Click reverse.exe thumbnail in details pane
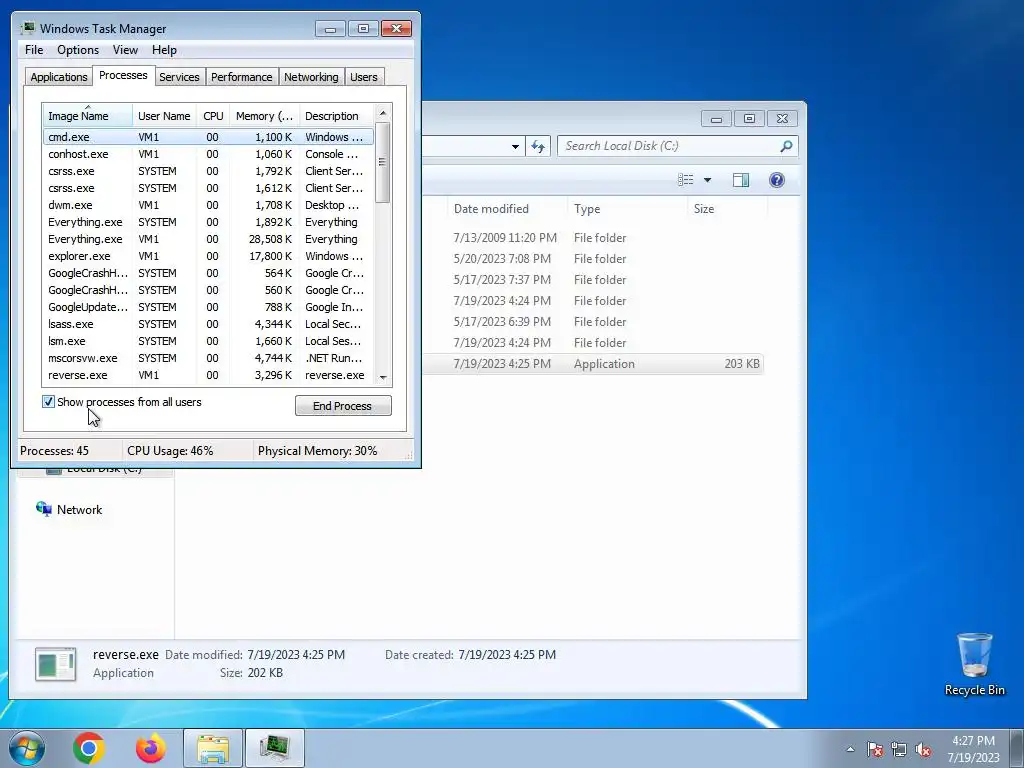Image resolution: width=1024 pixels, height=768 pixels. point(56,664)
